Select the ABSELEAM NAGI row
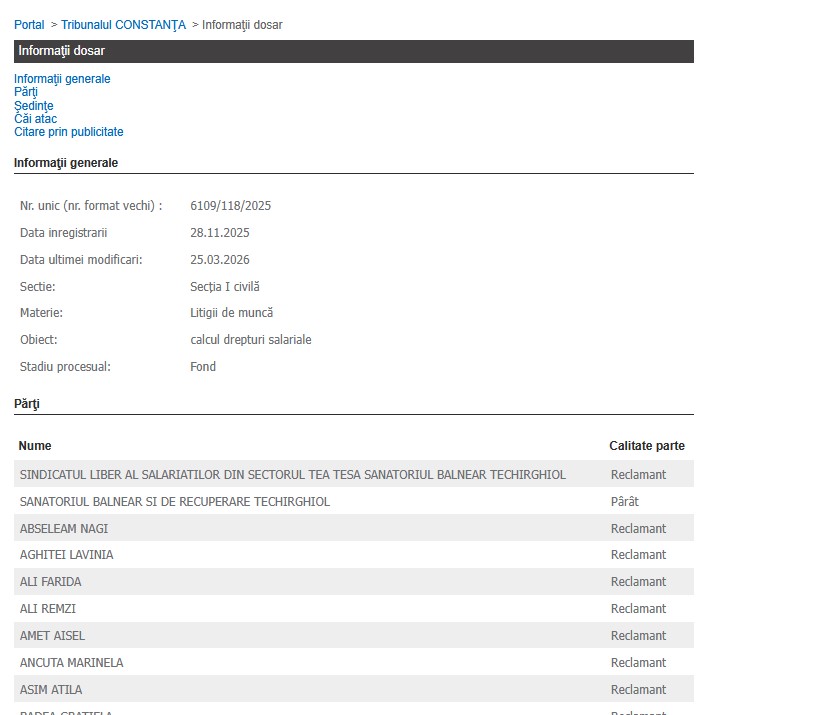This screenshot has width=818, height=715. [x=64, y=529]
